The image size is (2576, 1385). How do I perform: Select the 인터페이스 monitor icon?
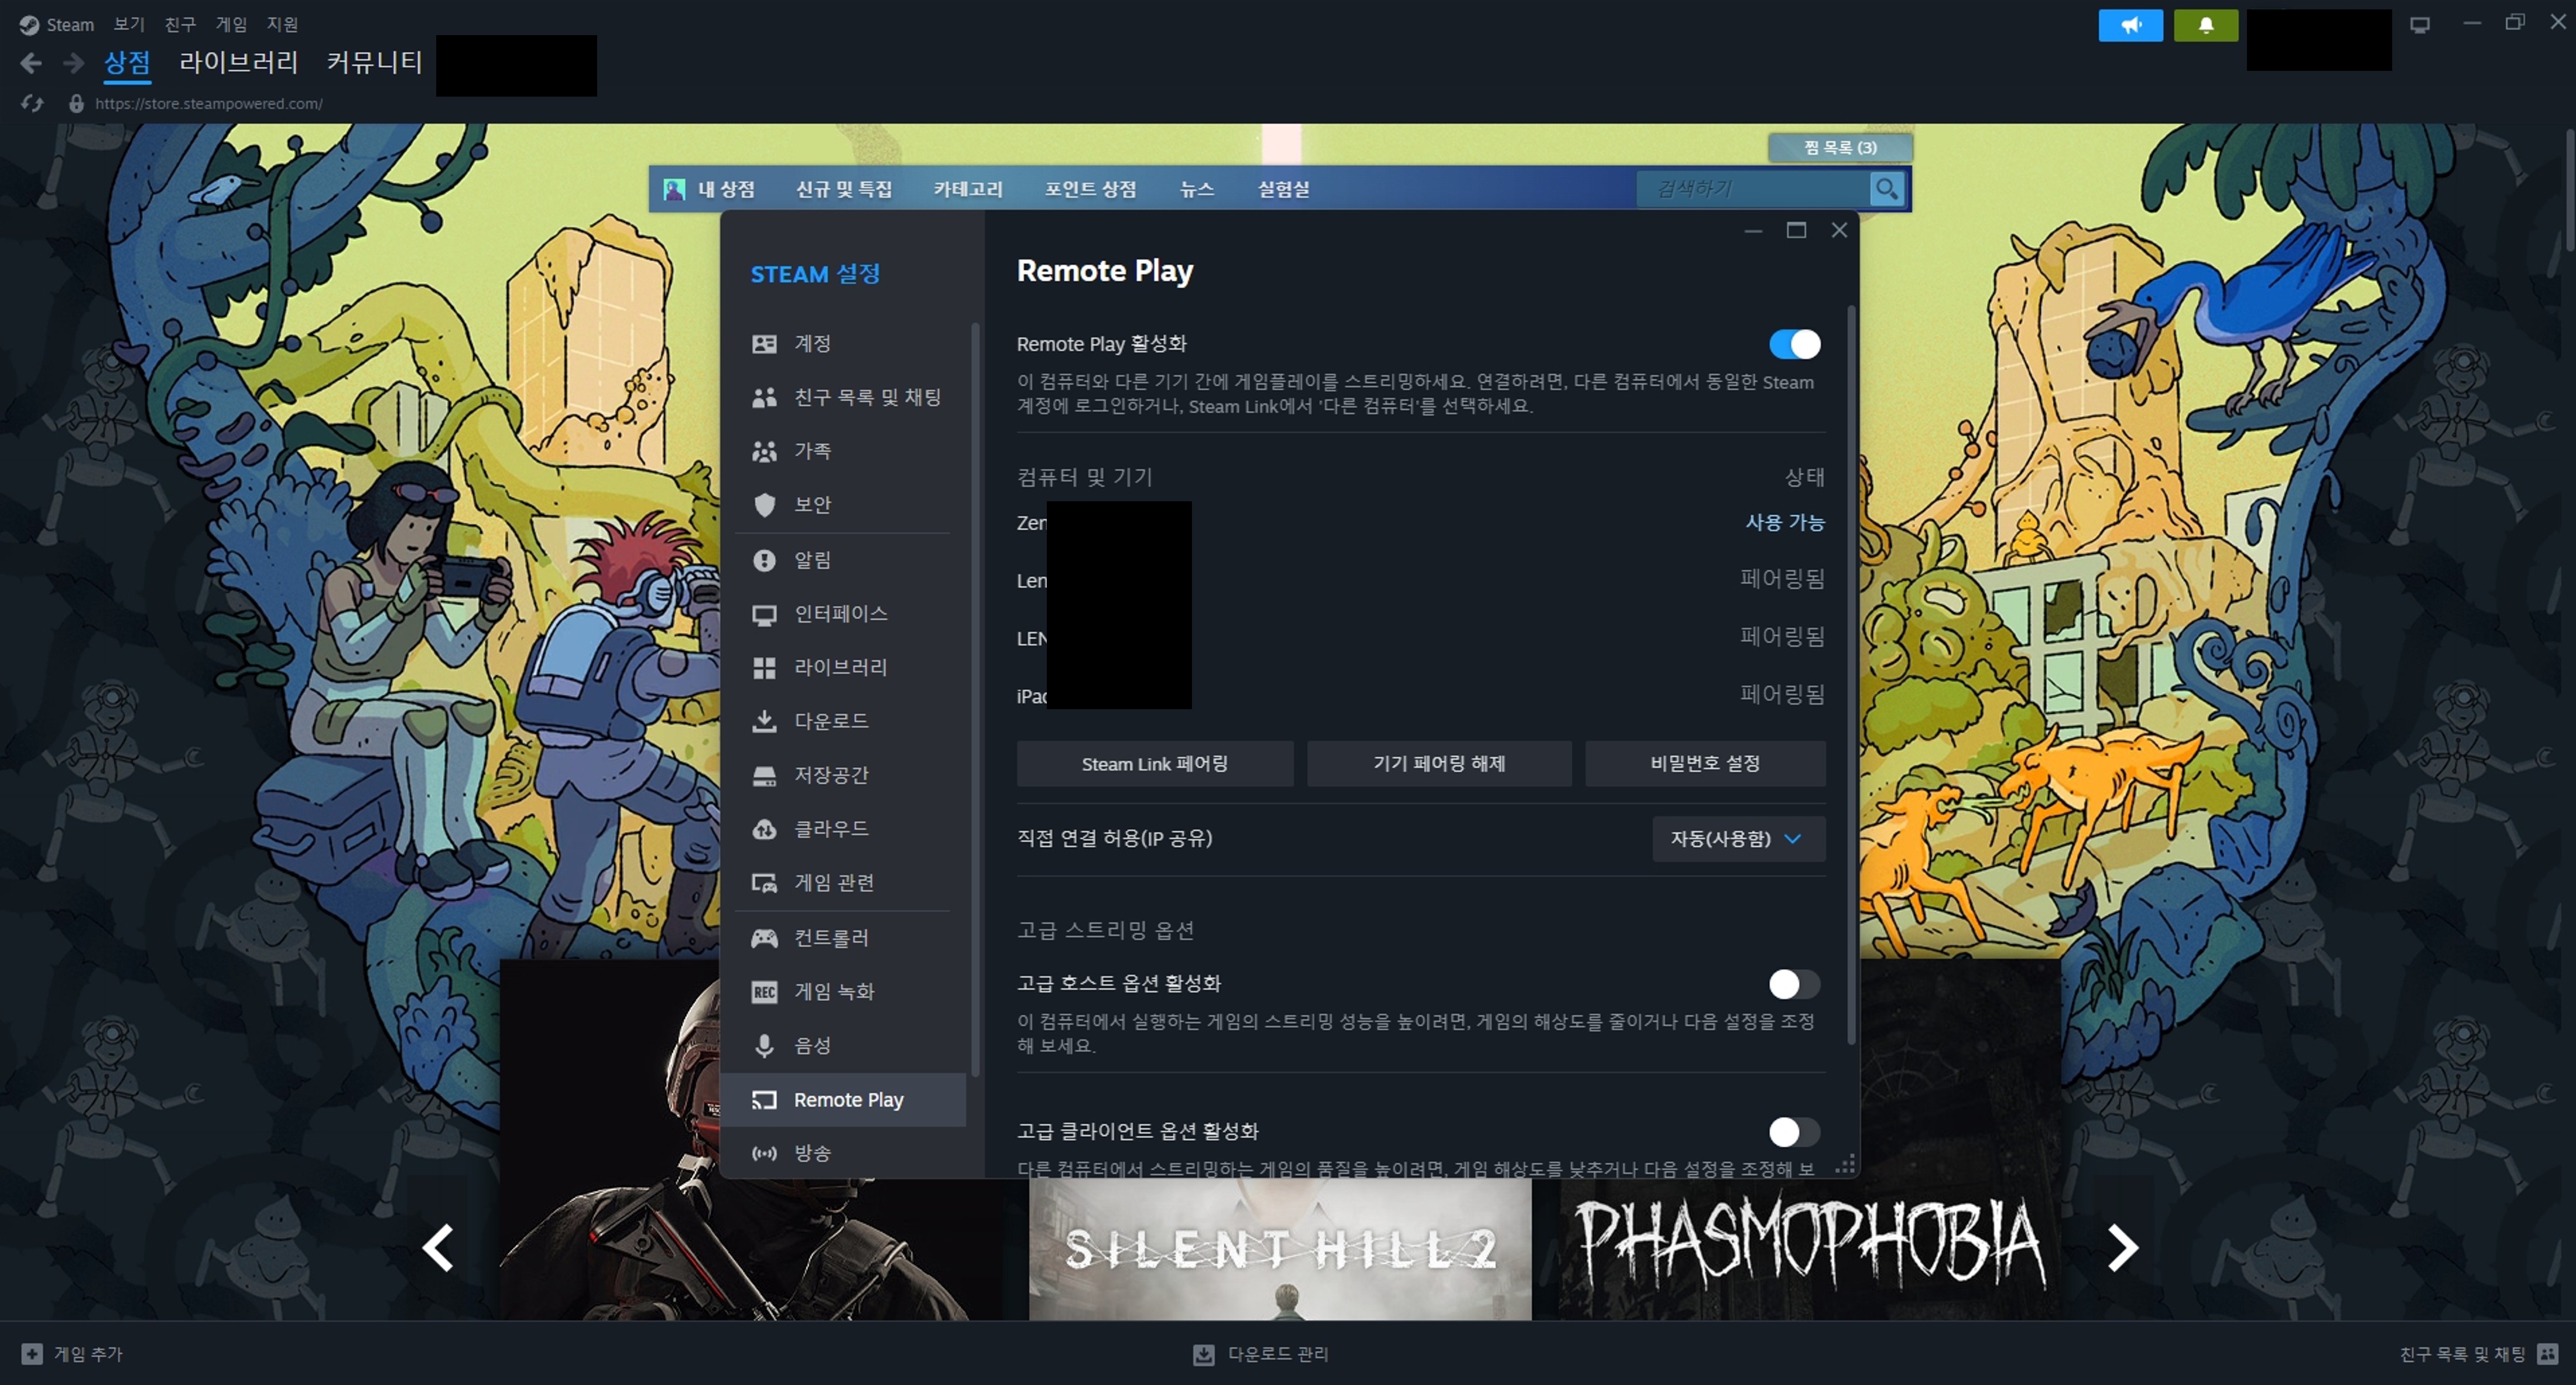(x=764, y=615)
